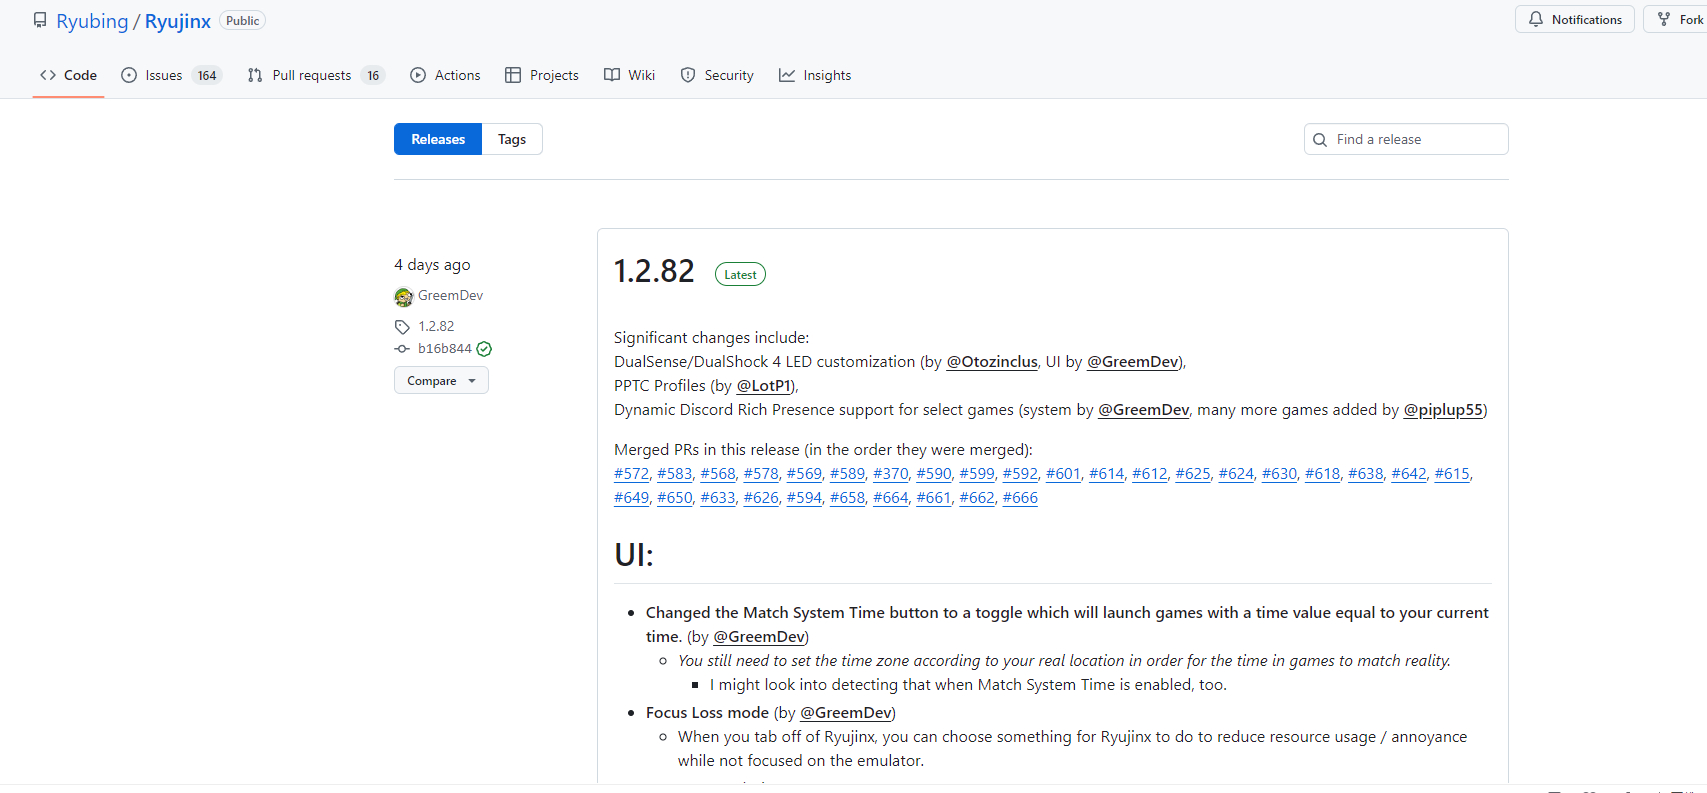Click the Notifications bell button
Image resolution: width=1707 pixels, height=793 pixels.
[1575, 19]
